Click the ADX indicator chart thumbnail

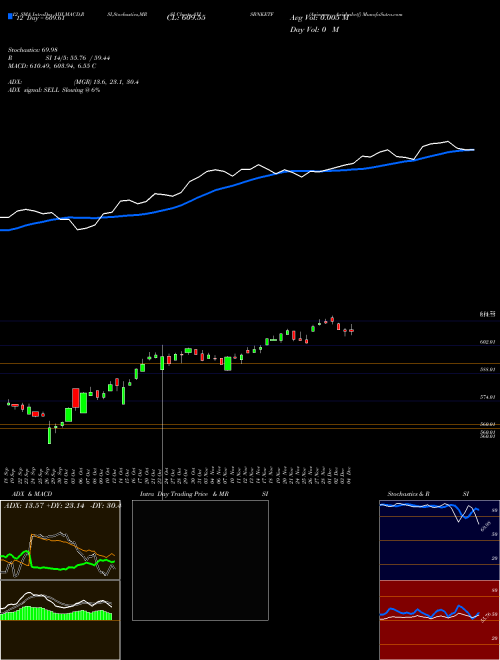pos(60,540)
